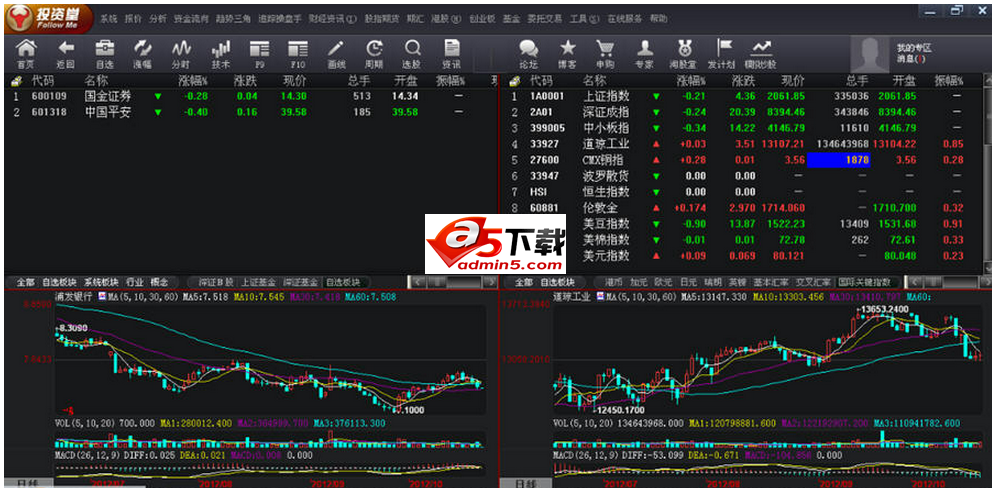Select the 分时 intraday chart icon
Image resolution: width=992 pixels, height=488 pixels.
coord(181,52)
